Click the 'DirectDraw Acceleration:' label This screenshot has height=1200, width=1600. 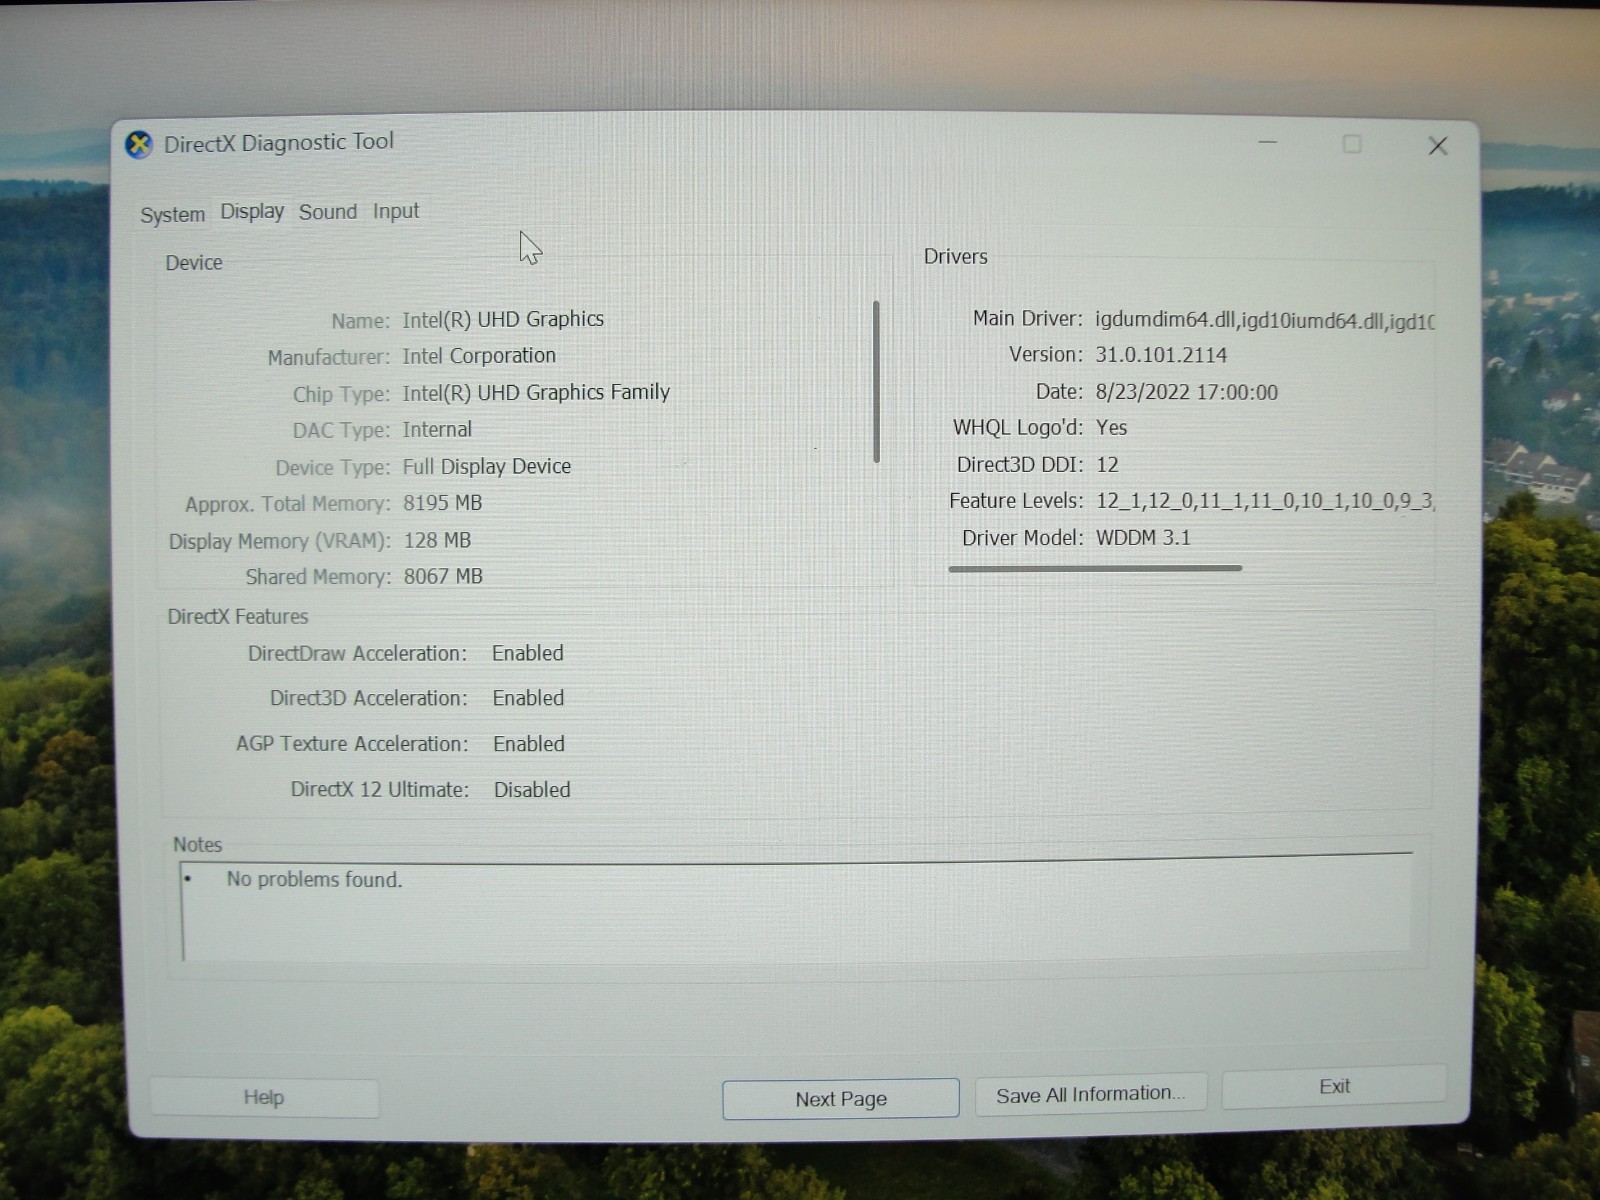(x=357, y=653)
